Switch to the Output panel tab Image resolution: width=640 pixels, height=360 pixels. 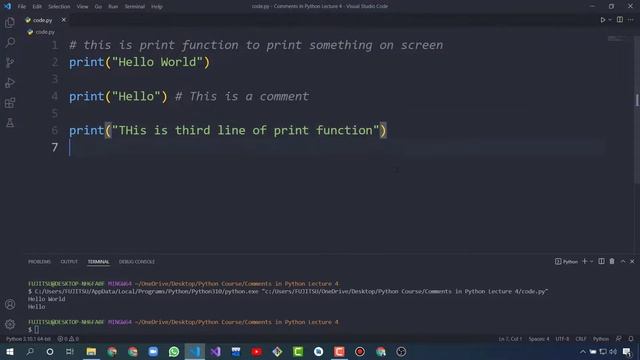[x=69, y=262]
